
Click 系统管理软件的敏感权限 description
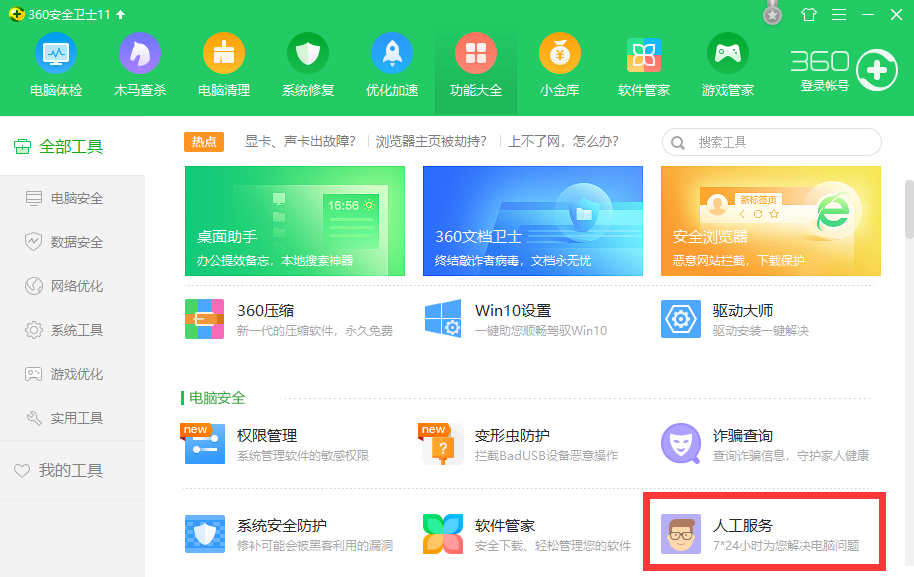click(x=303, y=456)
